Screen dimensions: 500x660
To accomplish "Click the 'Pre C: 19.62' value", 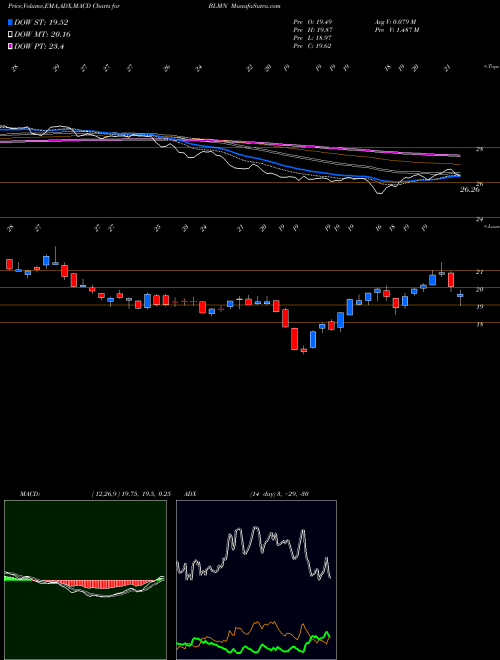I will coord(312,46).
